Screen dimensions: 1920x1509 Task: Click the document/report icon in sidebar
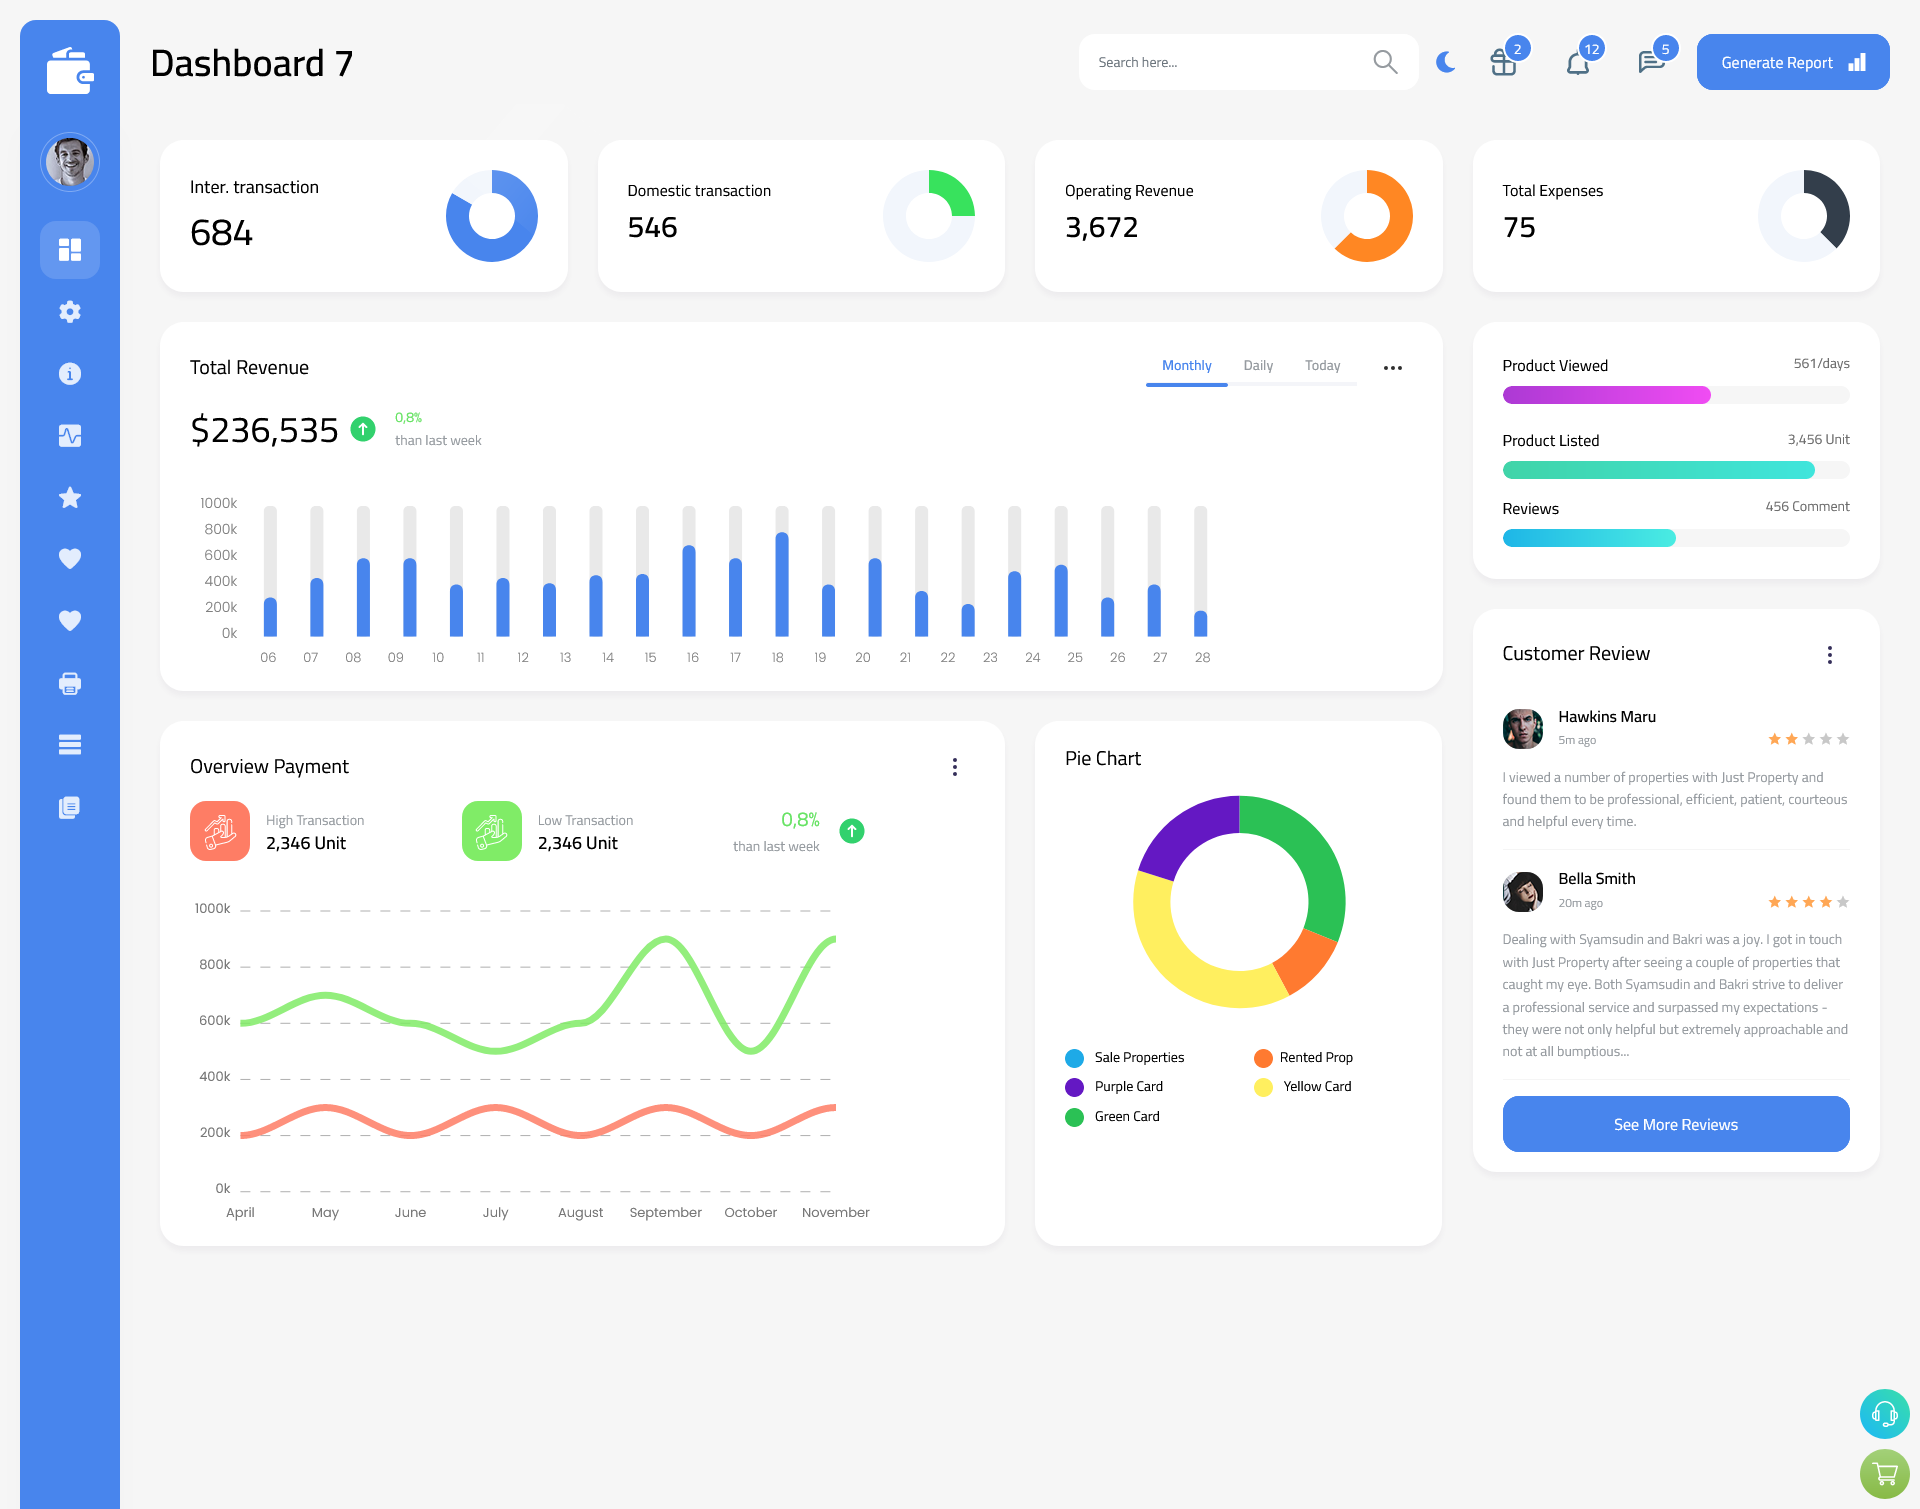[x=69, y=808]
